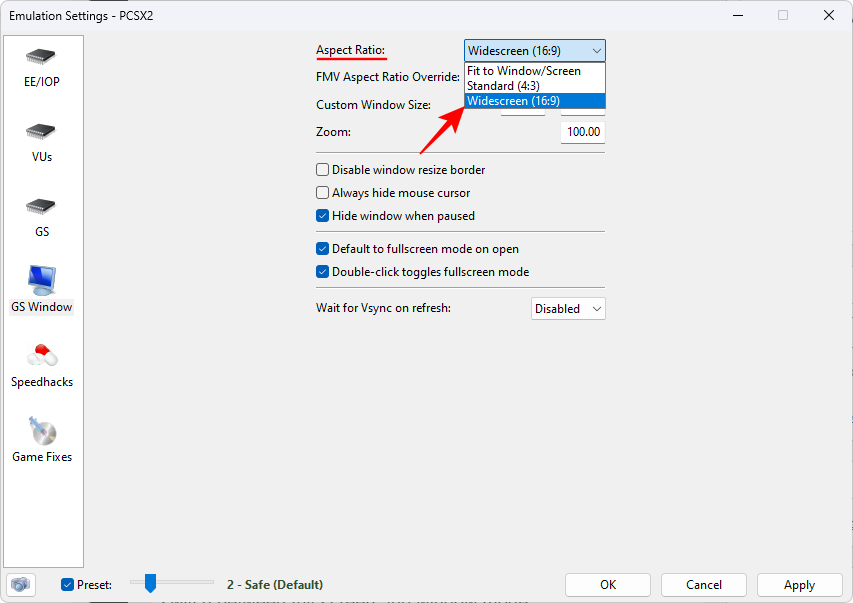Select Widescreen (16:9) in the list
The width and height of the screenshot is (853, 603).
(535, 101)
